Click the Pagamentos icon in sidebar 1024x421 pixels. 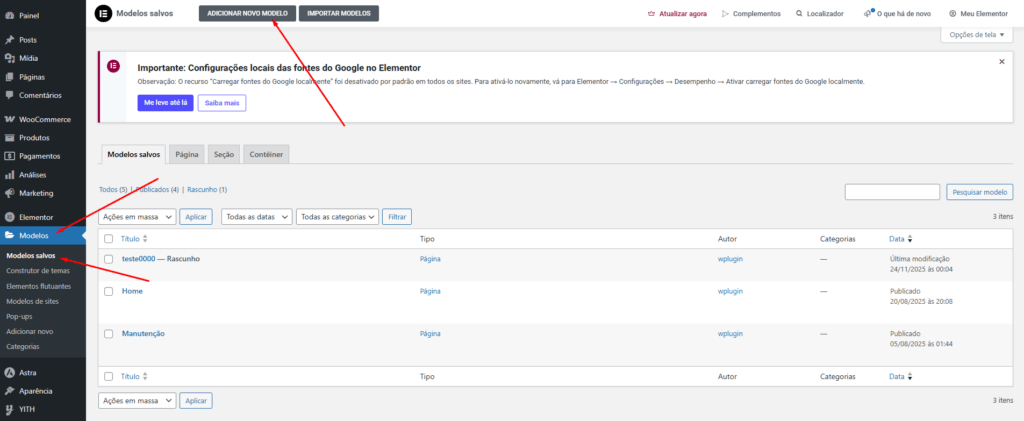(9, 156)
